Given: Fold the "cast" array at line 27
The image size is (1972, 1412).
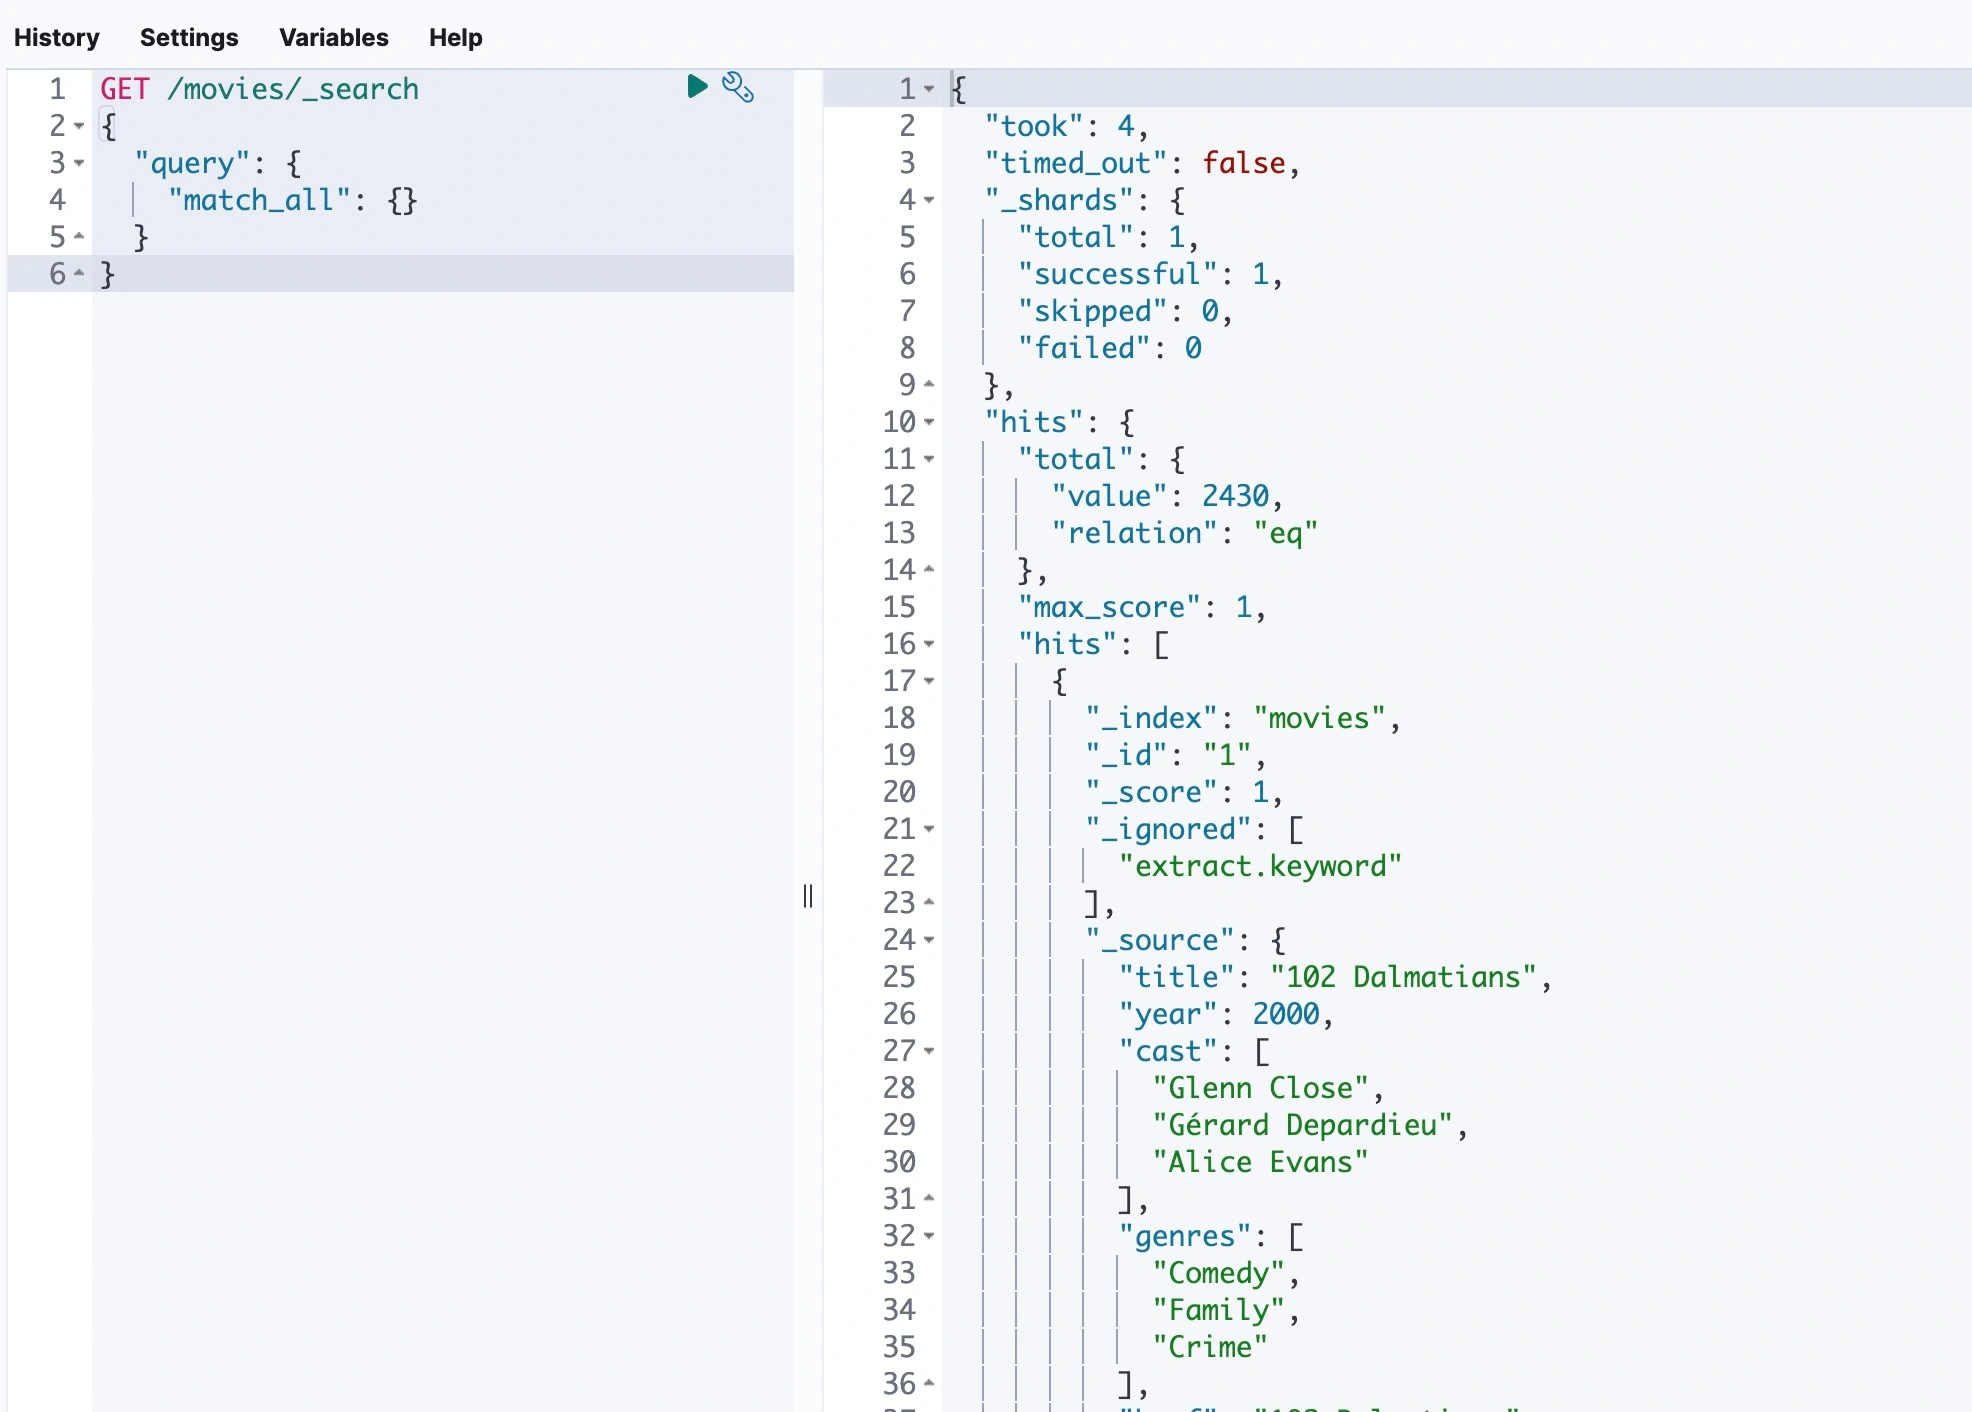Looking at the screenshot, I should [x=929, y=1051].
